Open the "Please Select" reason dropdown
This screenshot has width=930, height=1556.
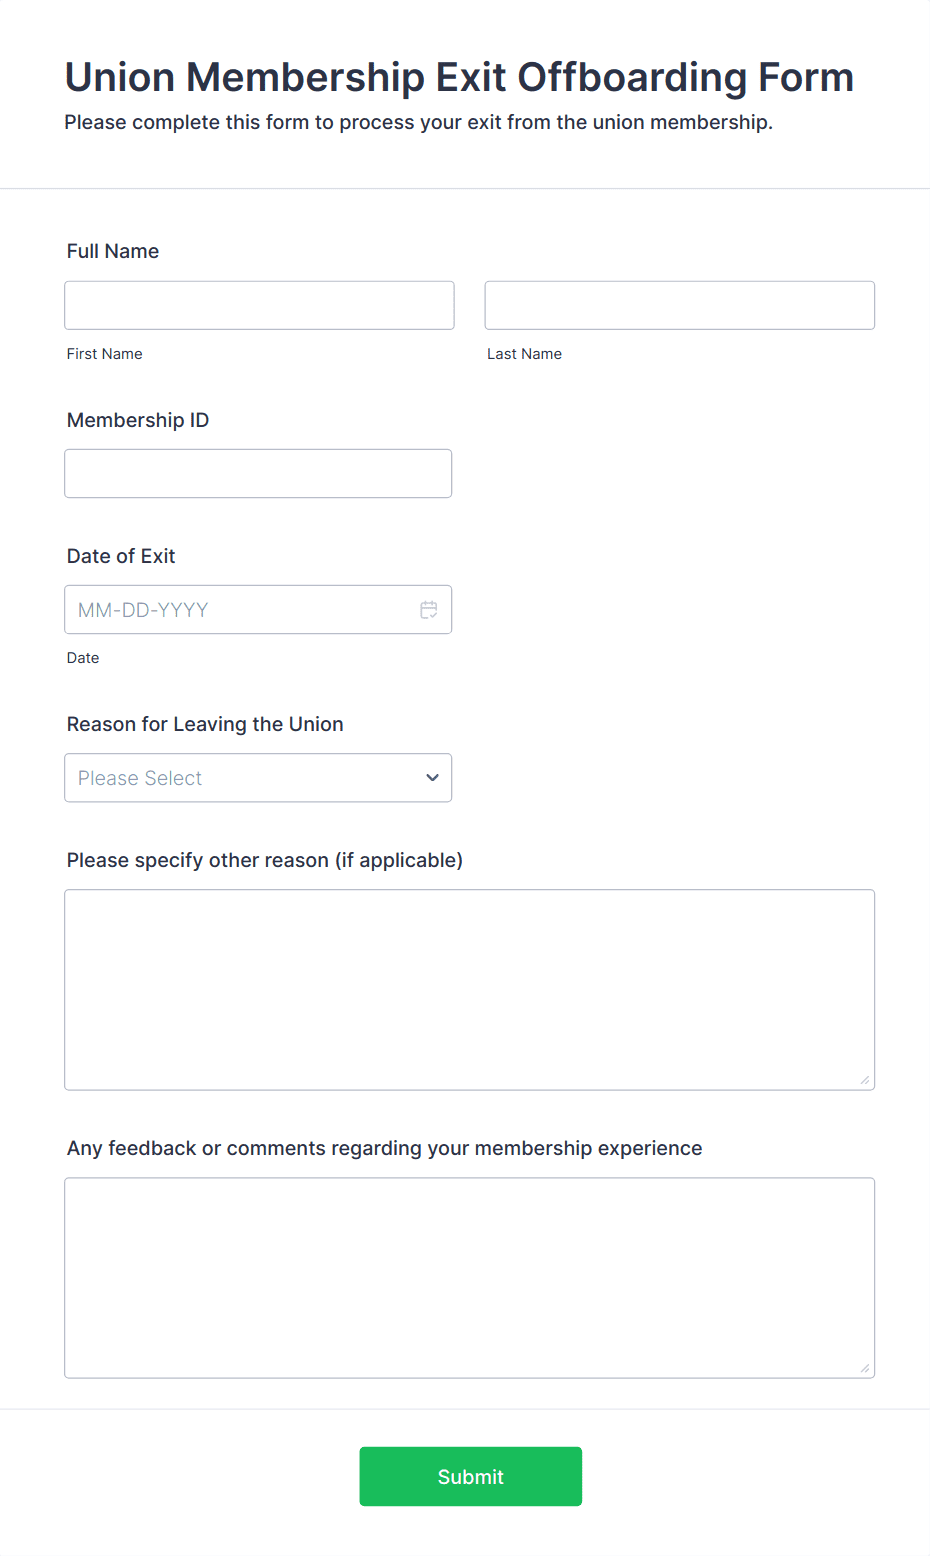(x=240, y=778)
